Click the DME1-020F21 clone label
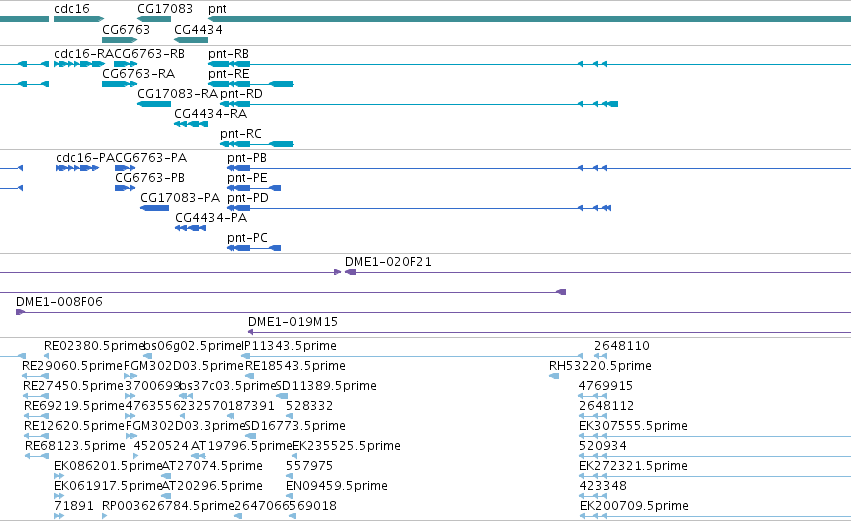Screen dimensions: 851x521 pyautogui.click(x=388, y=262)
